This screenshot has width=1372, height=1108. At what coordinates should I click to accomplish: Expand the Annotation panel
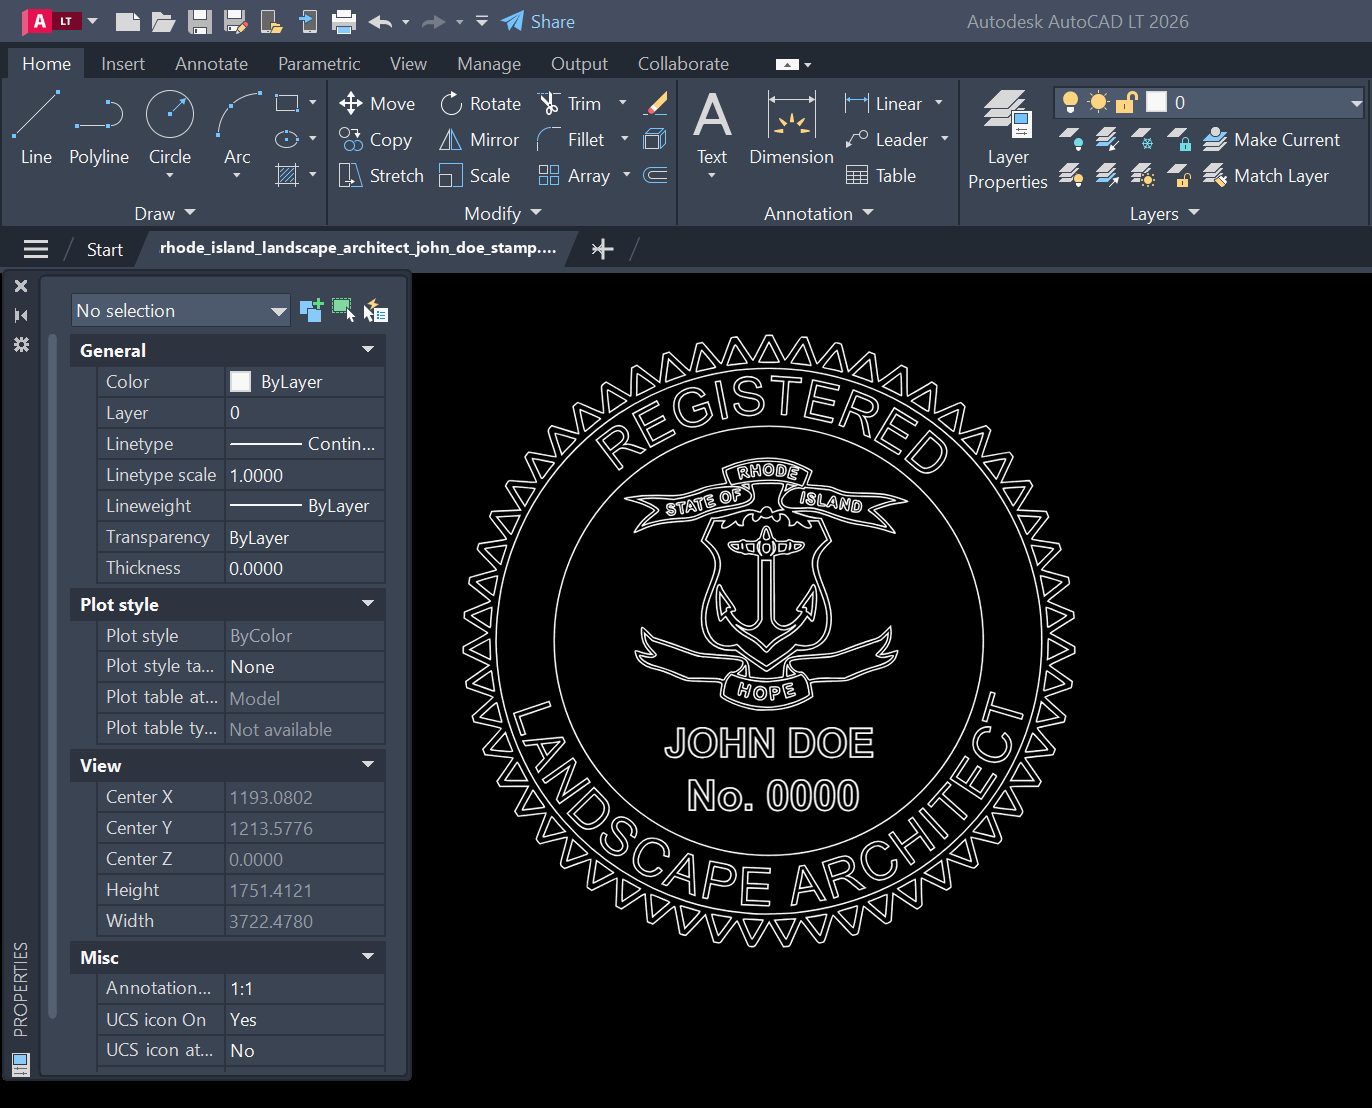point(819,213)
